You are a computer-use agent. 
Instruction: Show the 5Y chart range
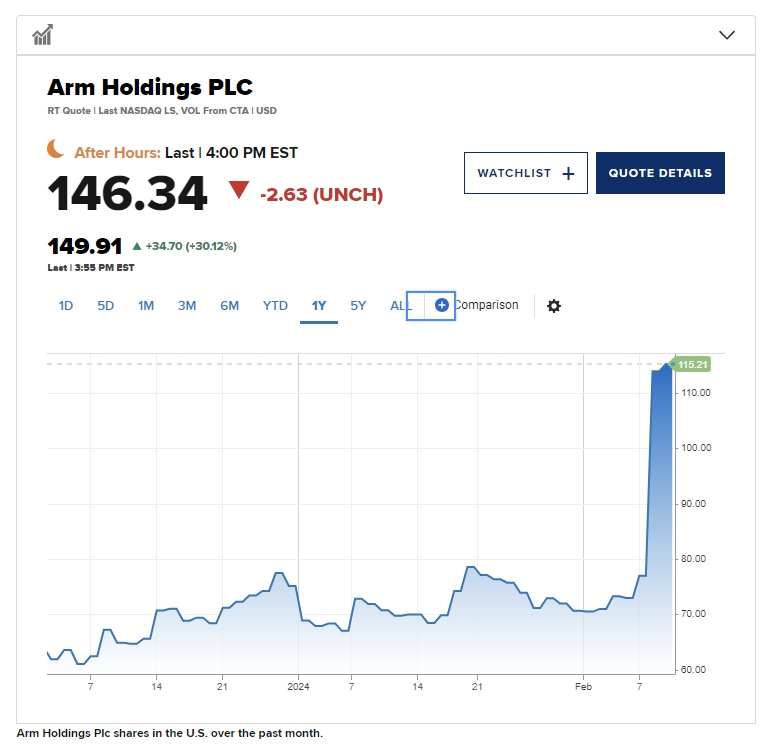358,306
